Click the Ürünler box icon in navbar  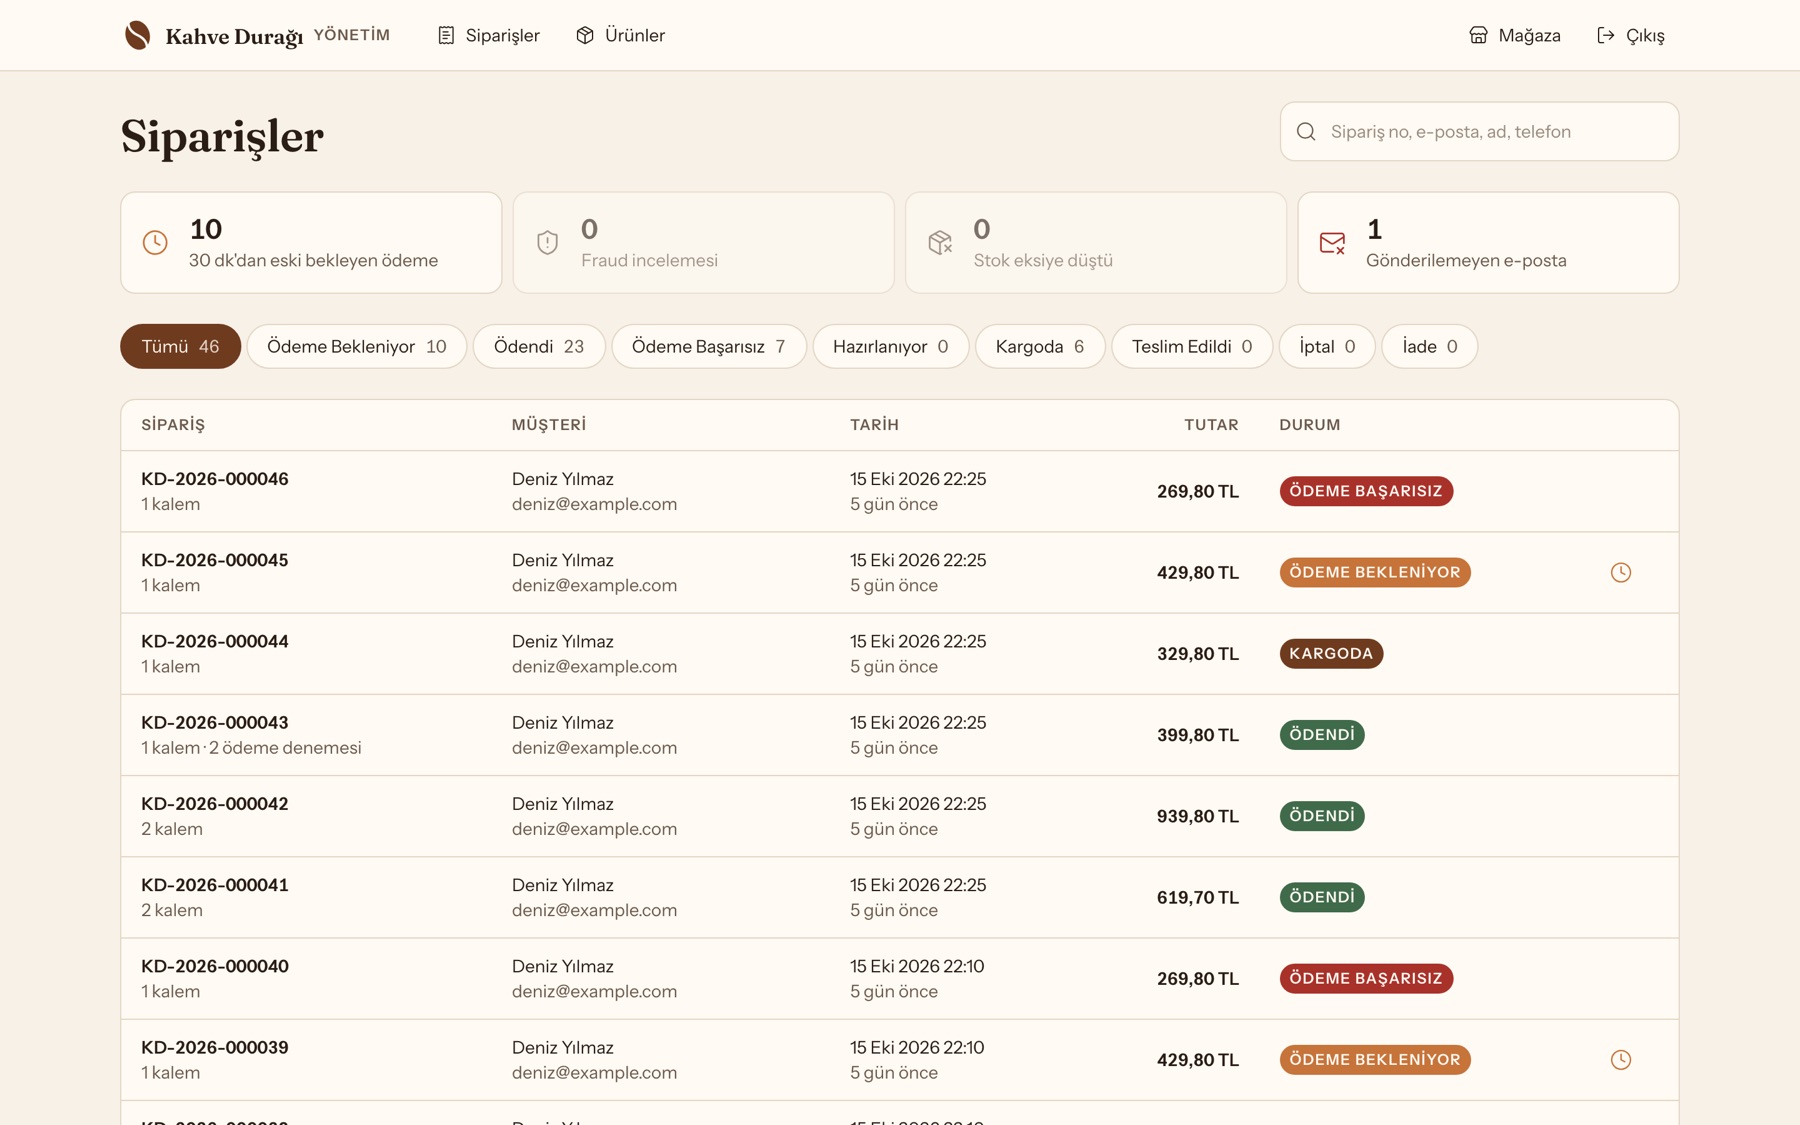point(585,35)
